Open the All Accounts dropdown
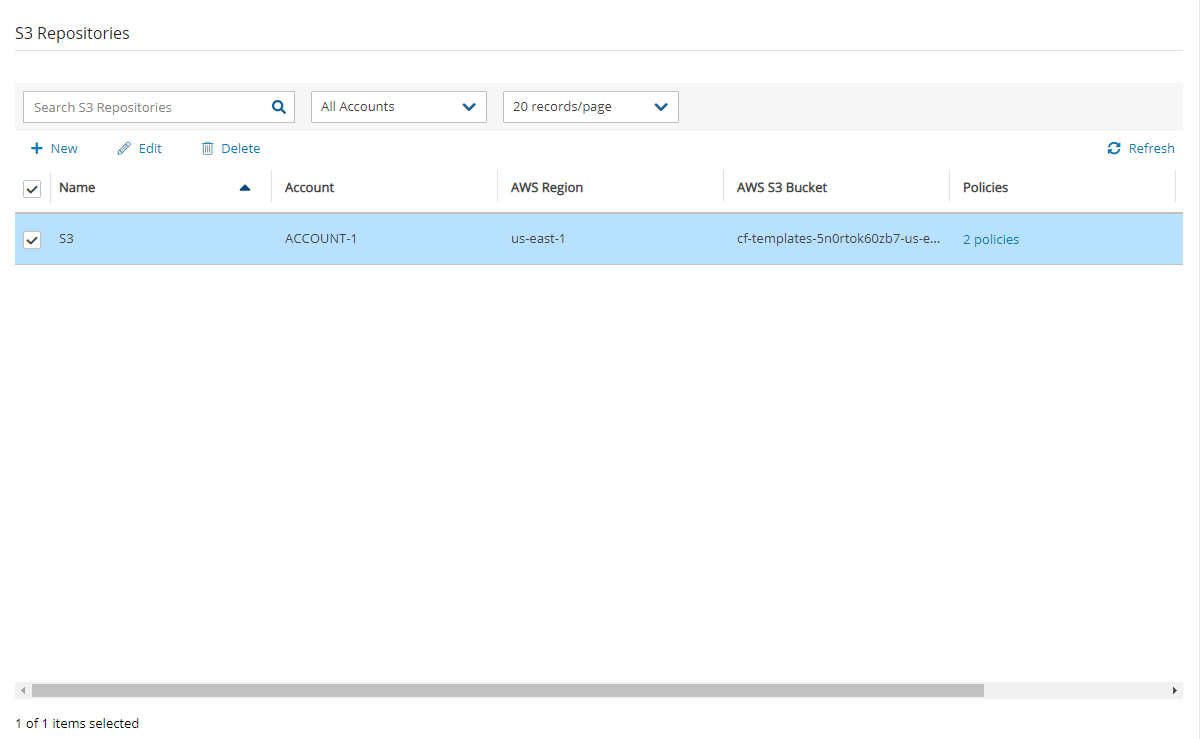Viewport: 1200px width, 739px height. (398, 107)
